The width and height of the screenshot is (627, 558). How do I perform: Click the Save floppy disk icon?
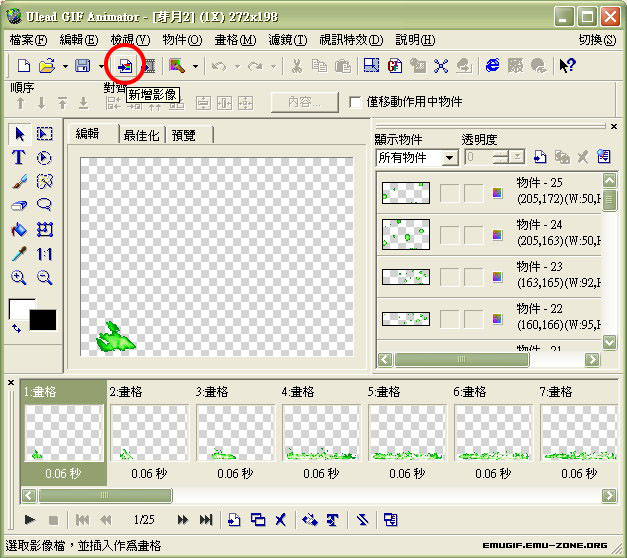tap(83, 66)
